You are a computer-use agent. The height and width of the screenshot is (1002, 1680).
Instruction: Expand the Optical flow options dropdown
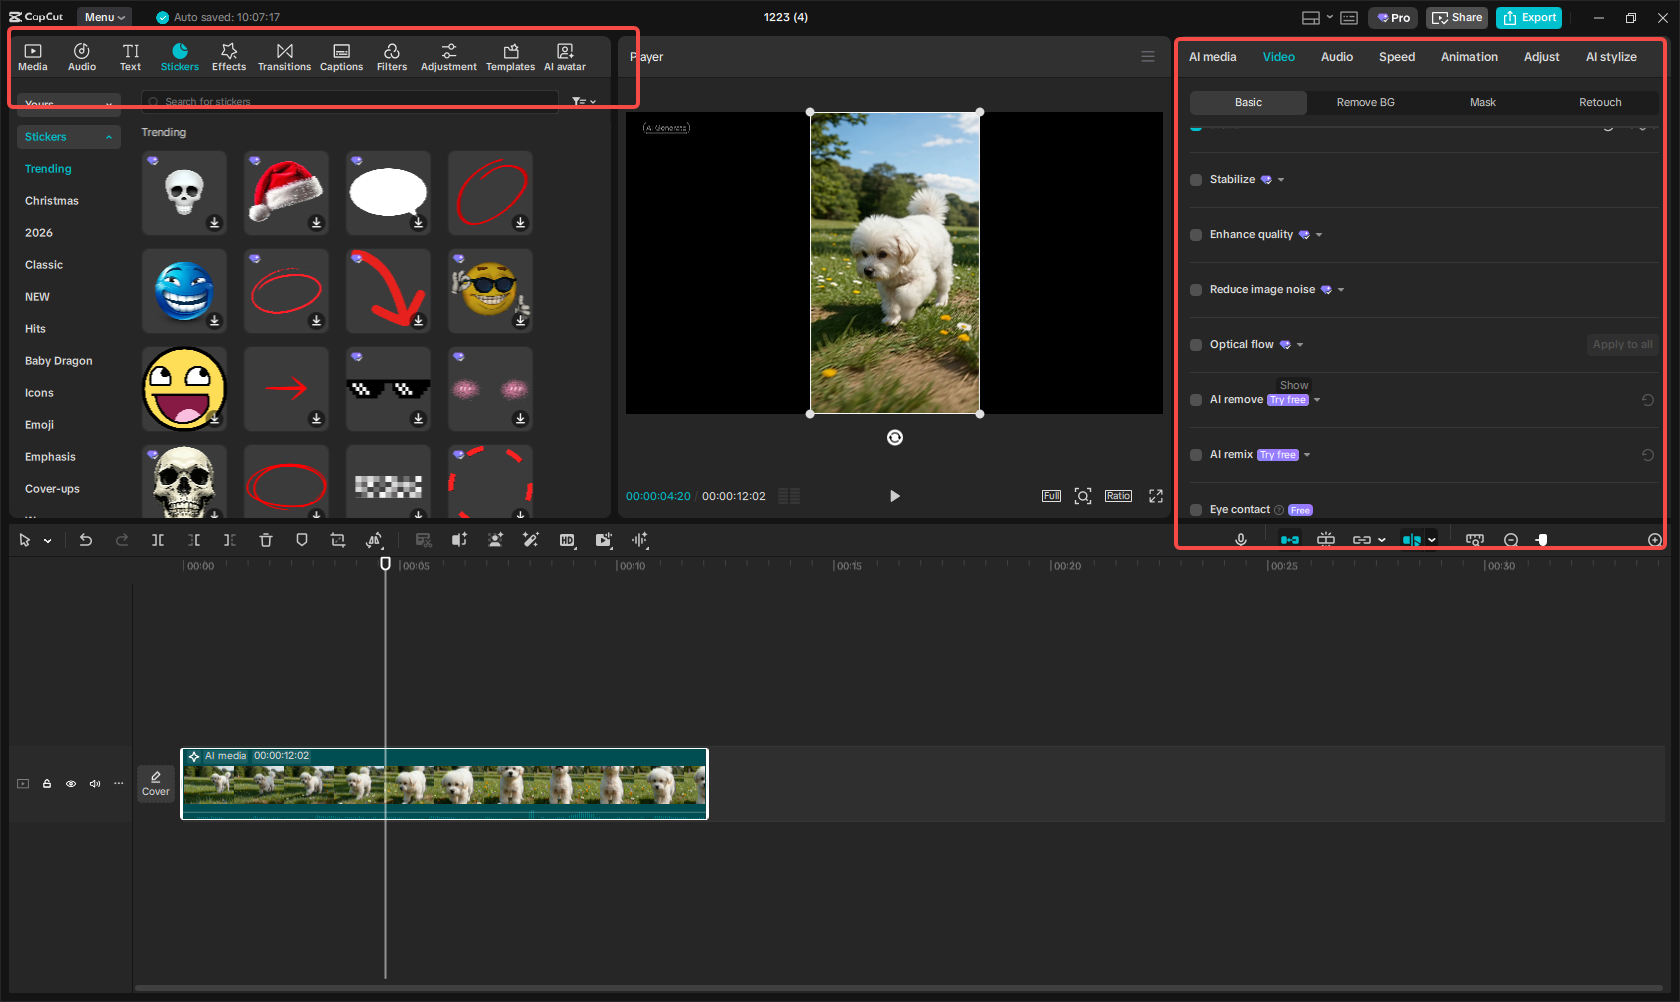coord(1301,344)
